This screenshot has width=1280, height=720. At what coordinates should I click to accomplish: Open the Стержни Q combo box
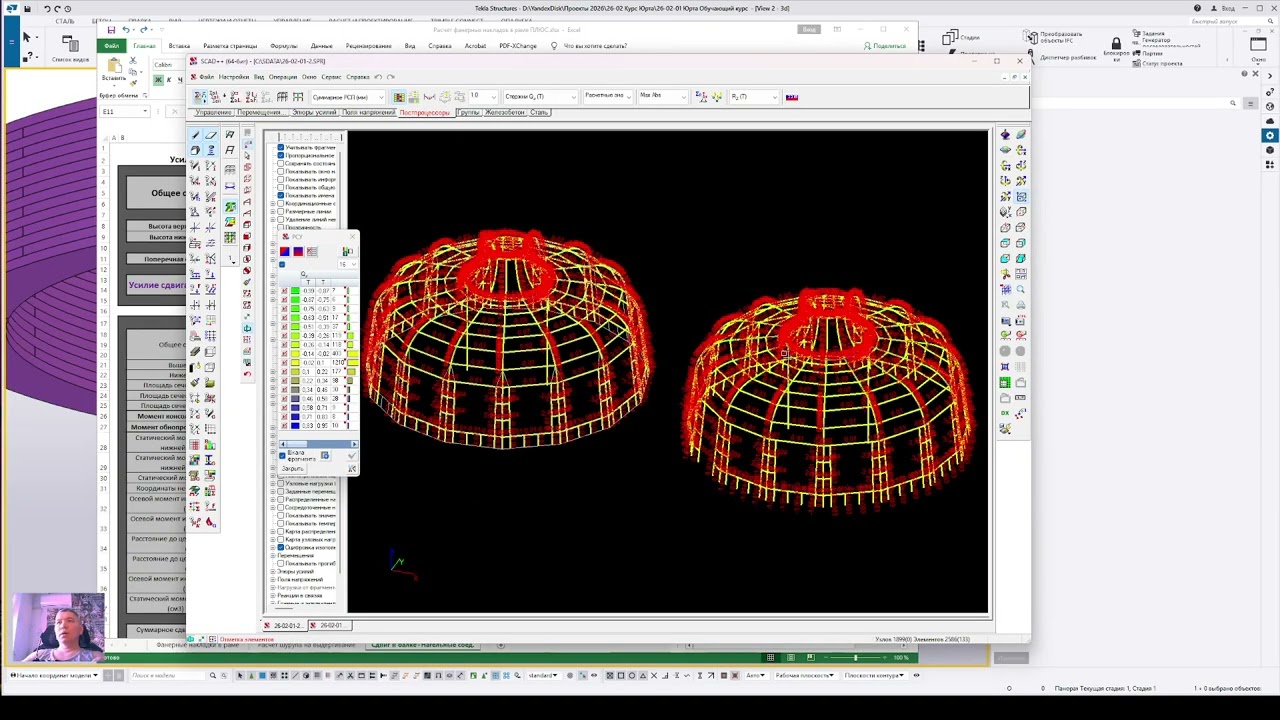pyautogui.click(x=539, y=97)
